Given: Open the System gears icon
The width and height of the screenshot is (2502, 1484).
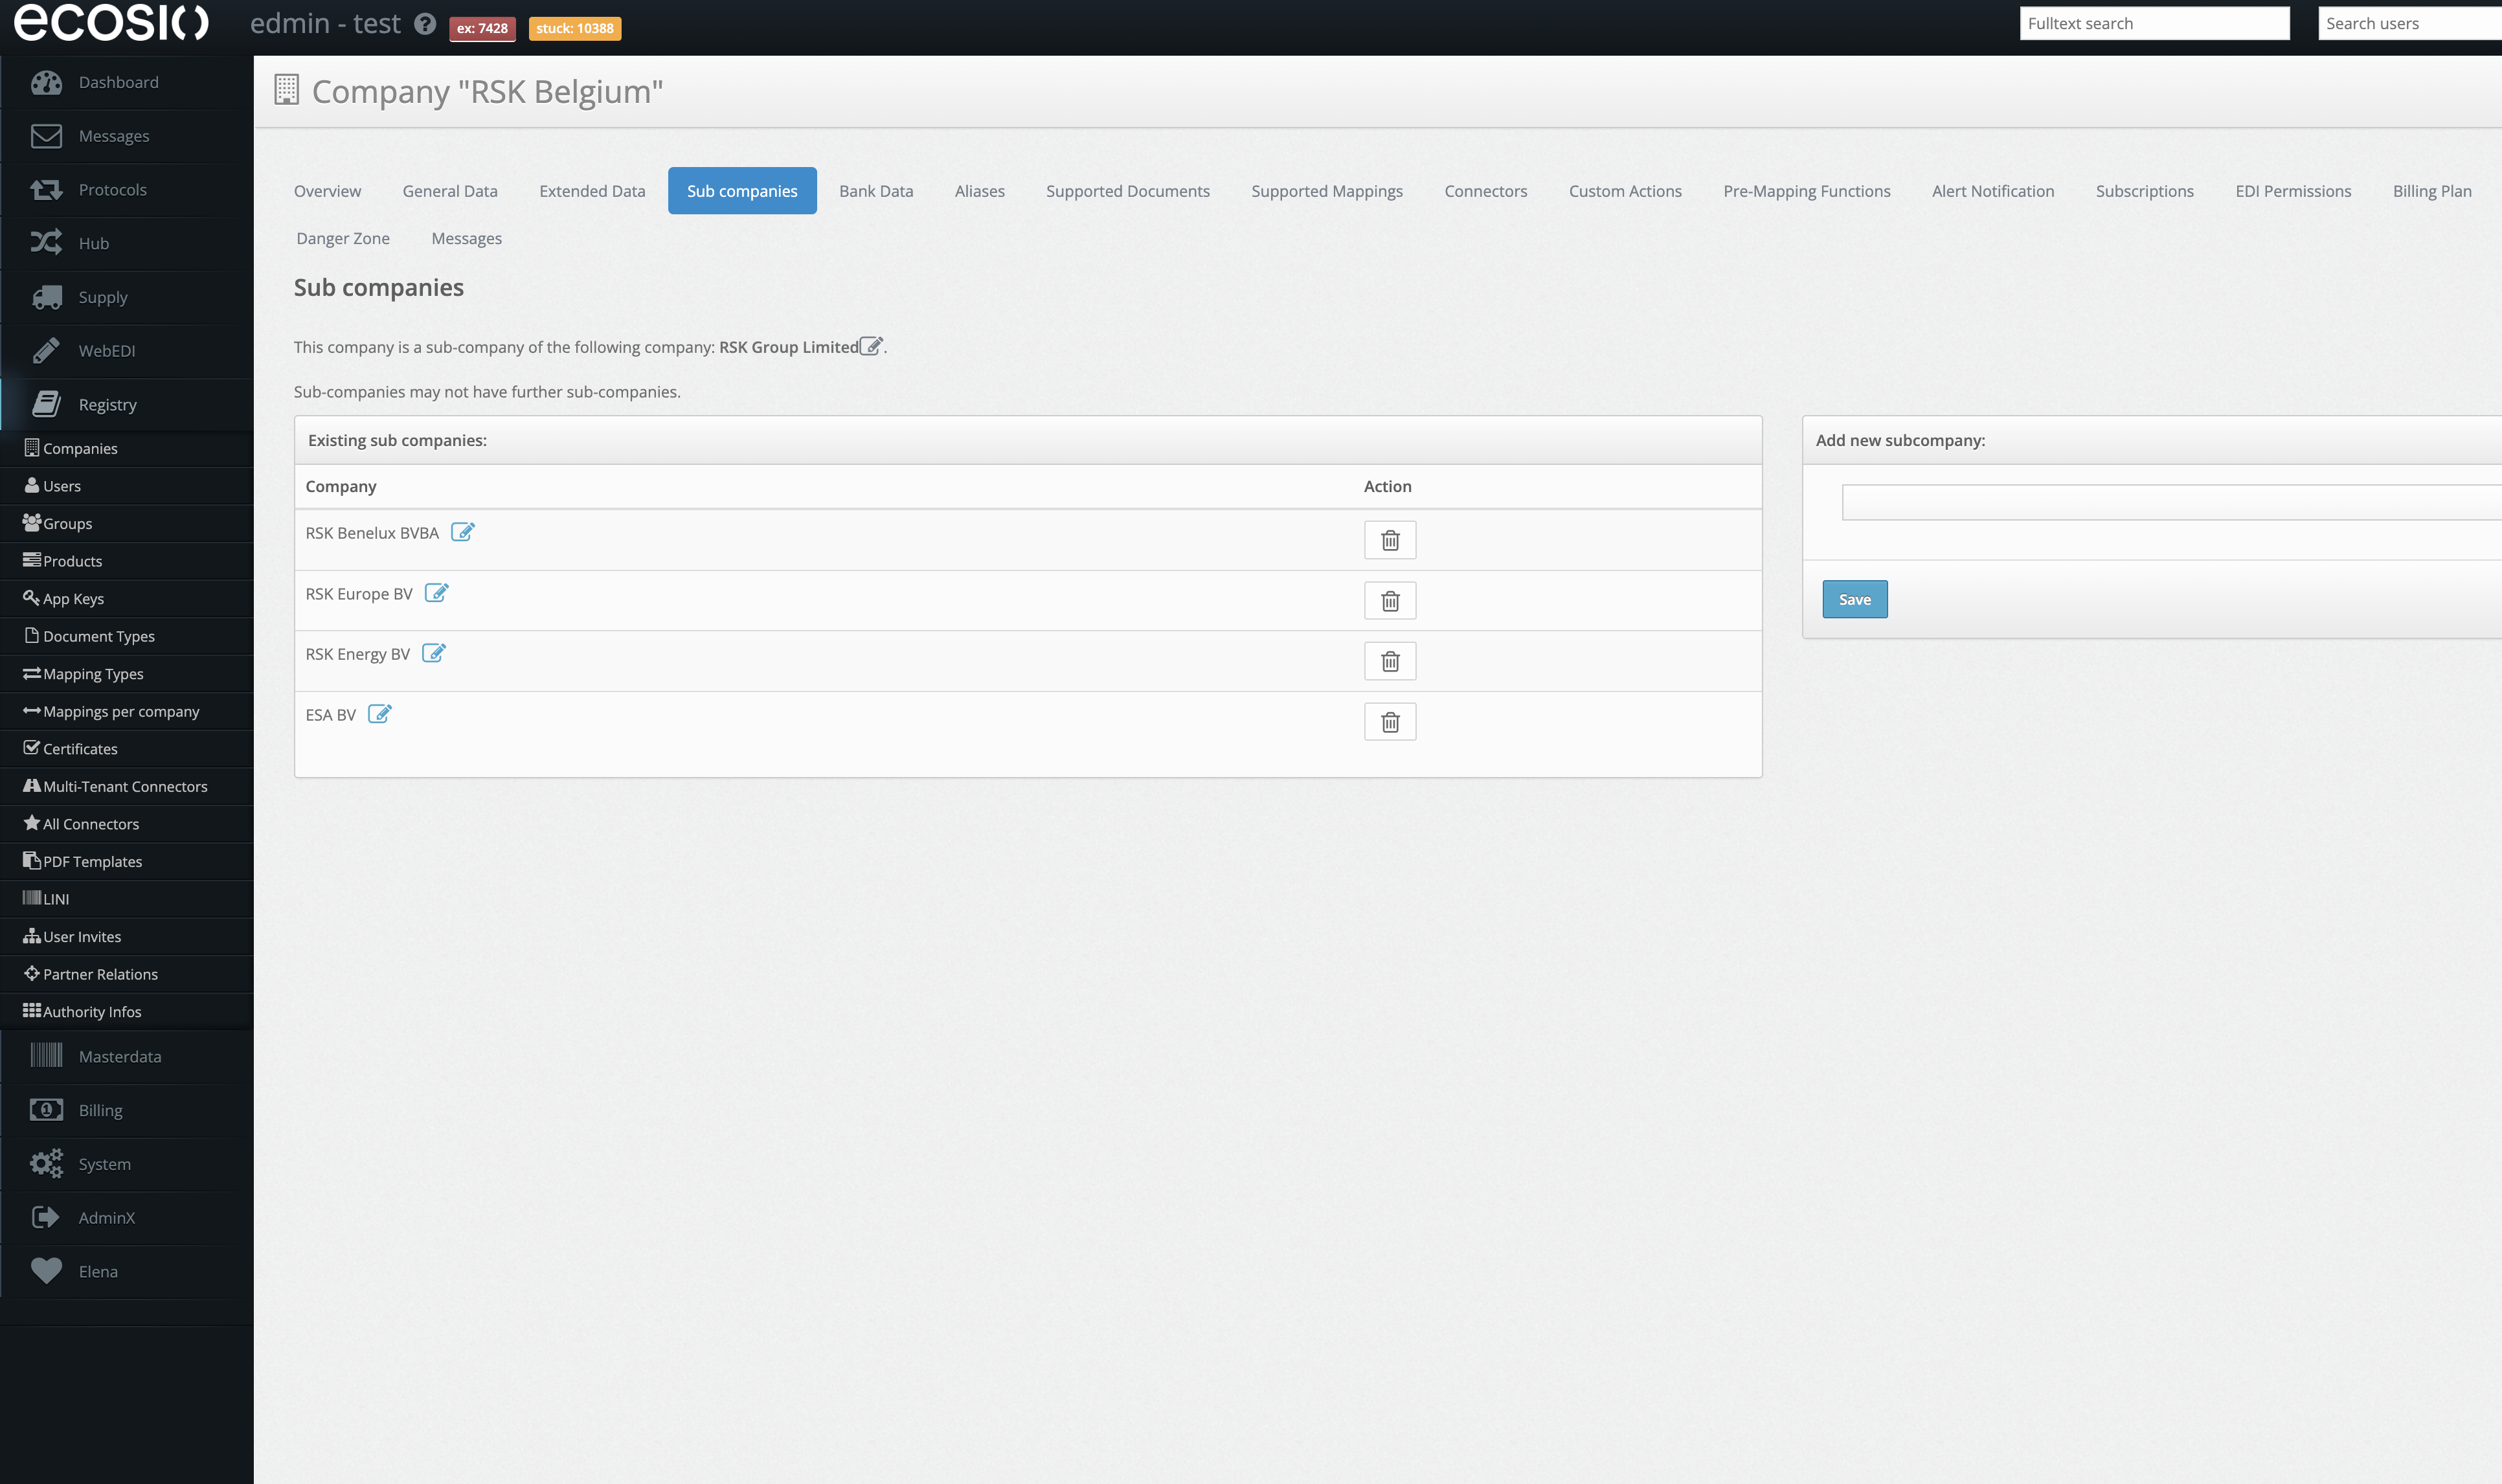Looking at the screenshot, I should click(x=46, y=1163).
